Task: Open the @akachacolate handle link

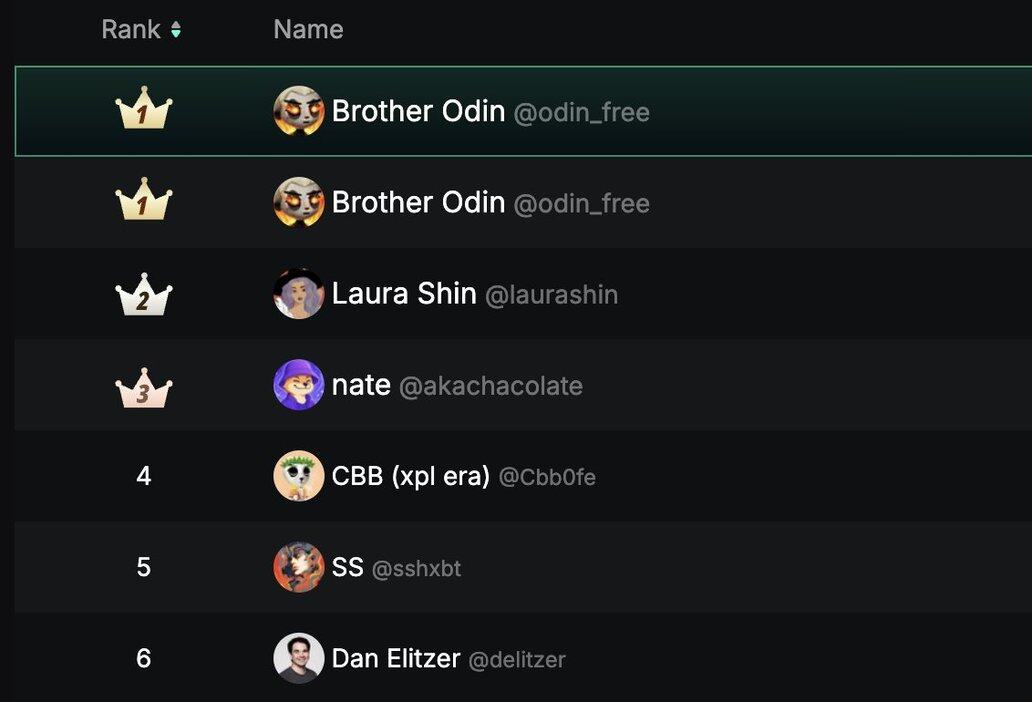Action: point(490,386)
